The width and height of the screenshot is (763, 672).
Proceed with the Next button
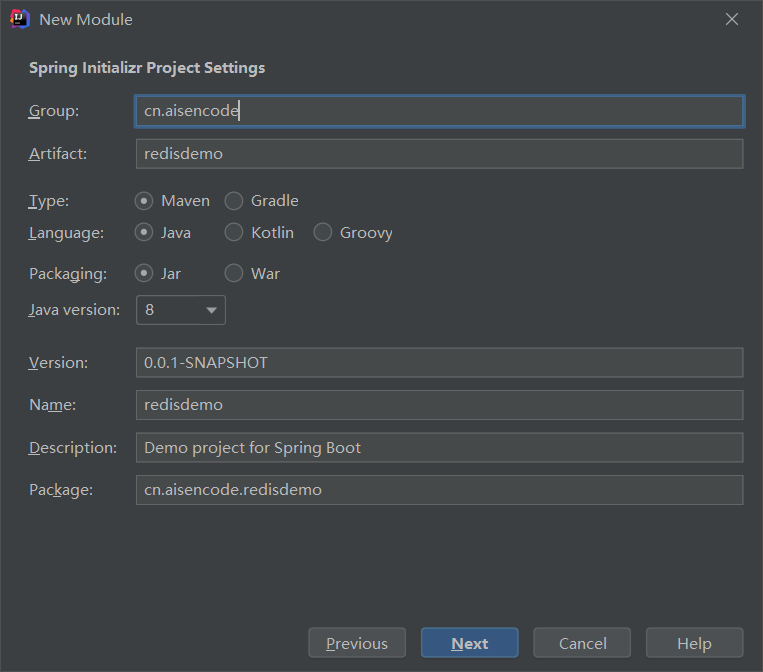coord(470,643)
